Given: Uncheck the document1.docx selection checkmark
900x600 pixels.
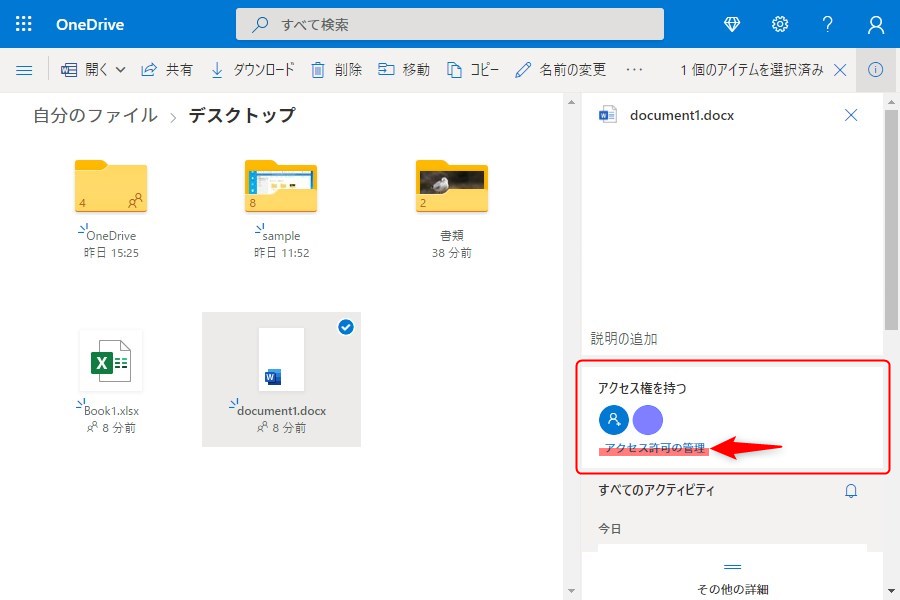Looking at the screenshot, I should 346,327.
